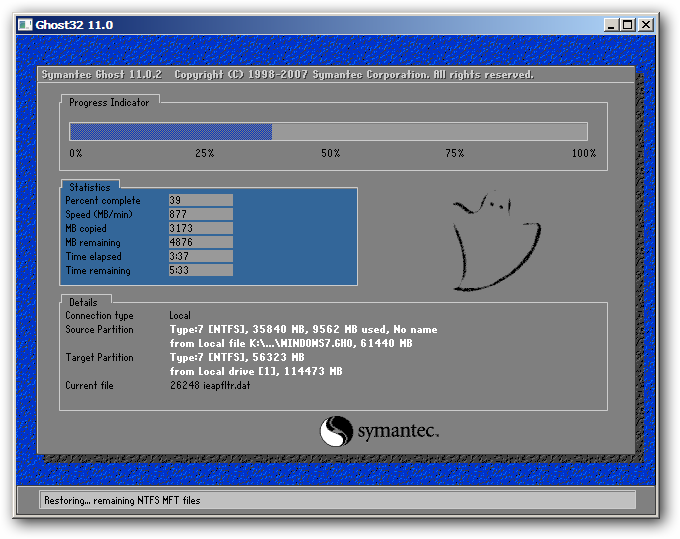Click the Time elapsed value 3:37
The height and width of the screenshot is (539, 680).
pos(201,256)
